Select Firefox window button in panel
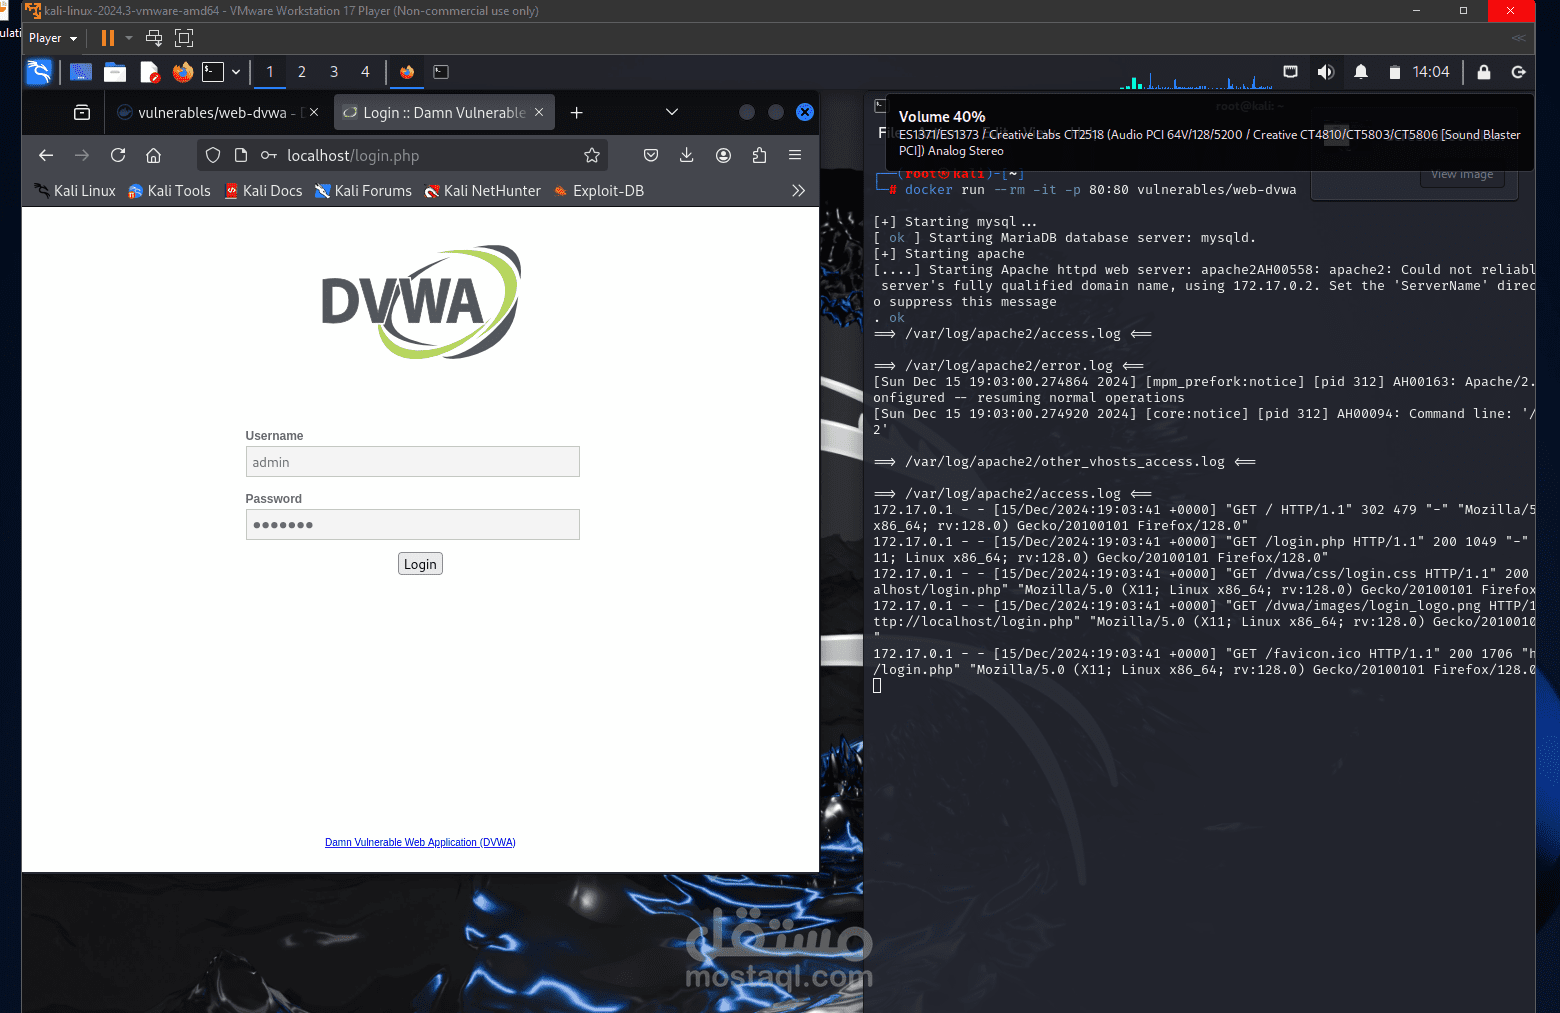Screen dimensions: 1560x1013 click(x=407, y=72)
